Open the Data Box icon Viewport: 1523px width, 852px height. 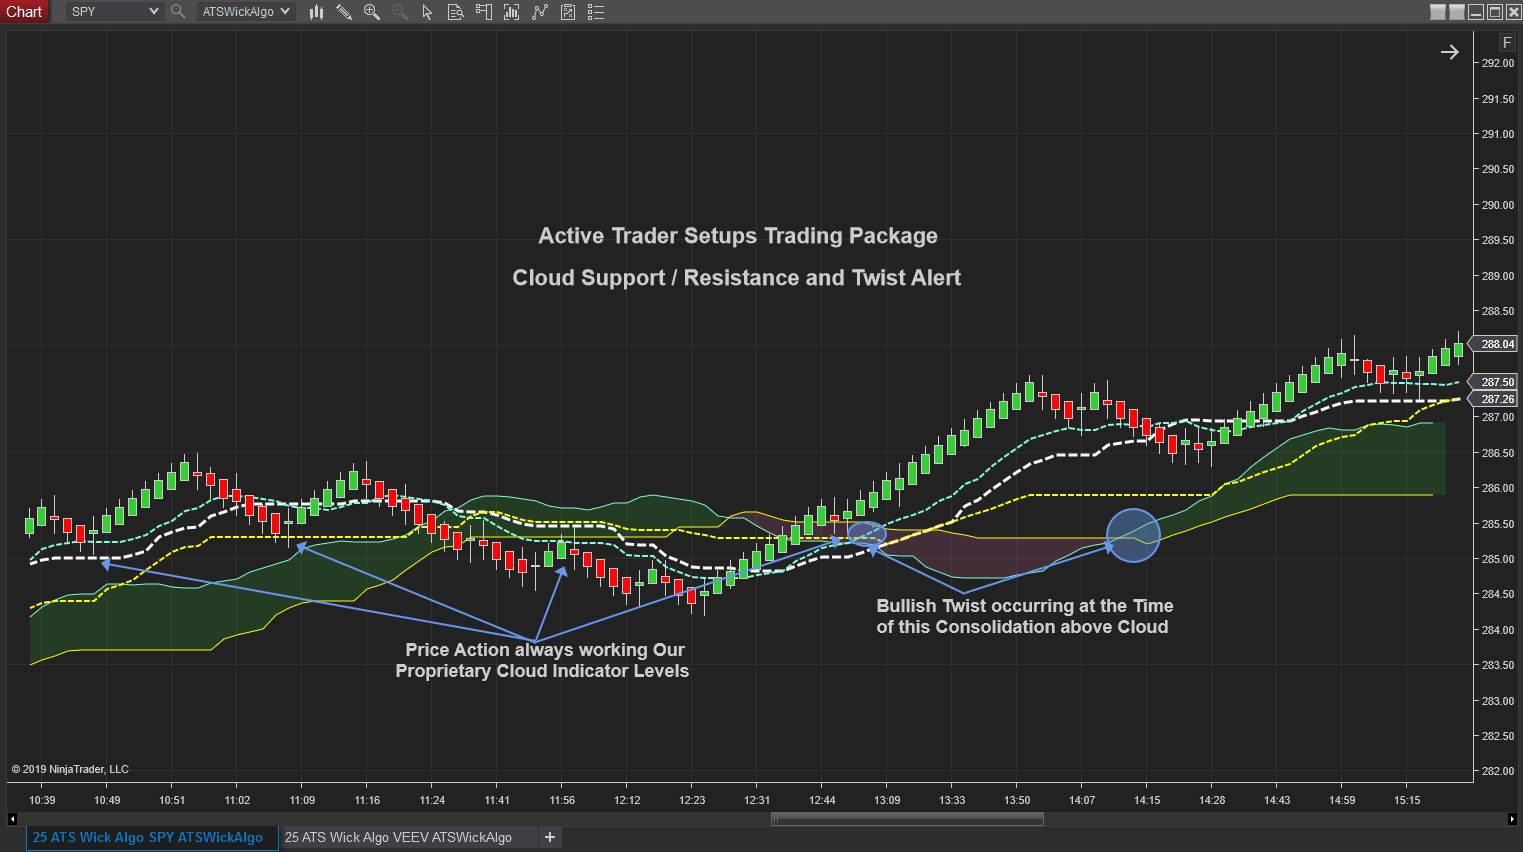[455, 11]
